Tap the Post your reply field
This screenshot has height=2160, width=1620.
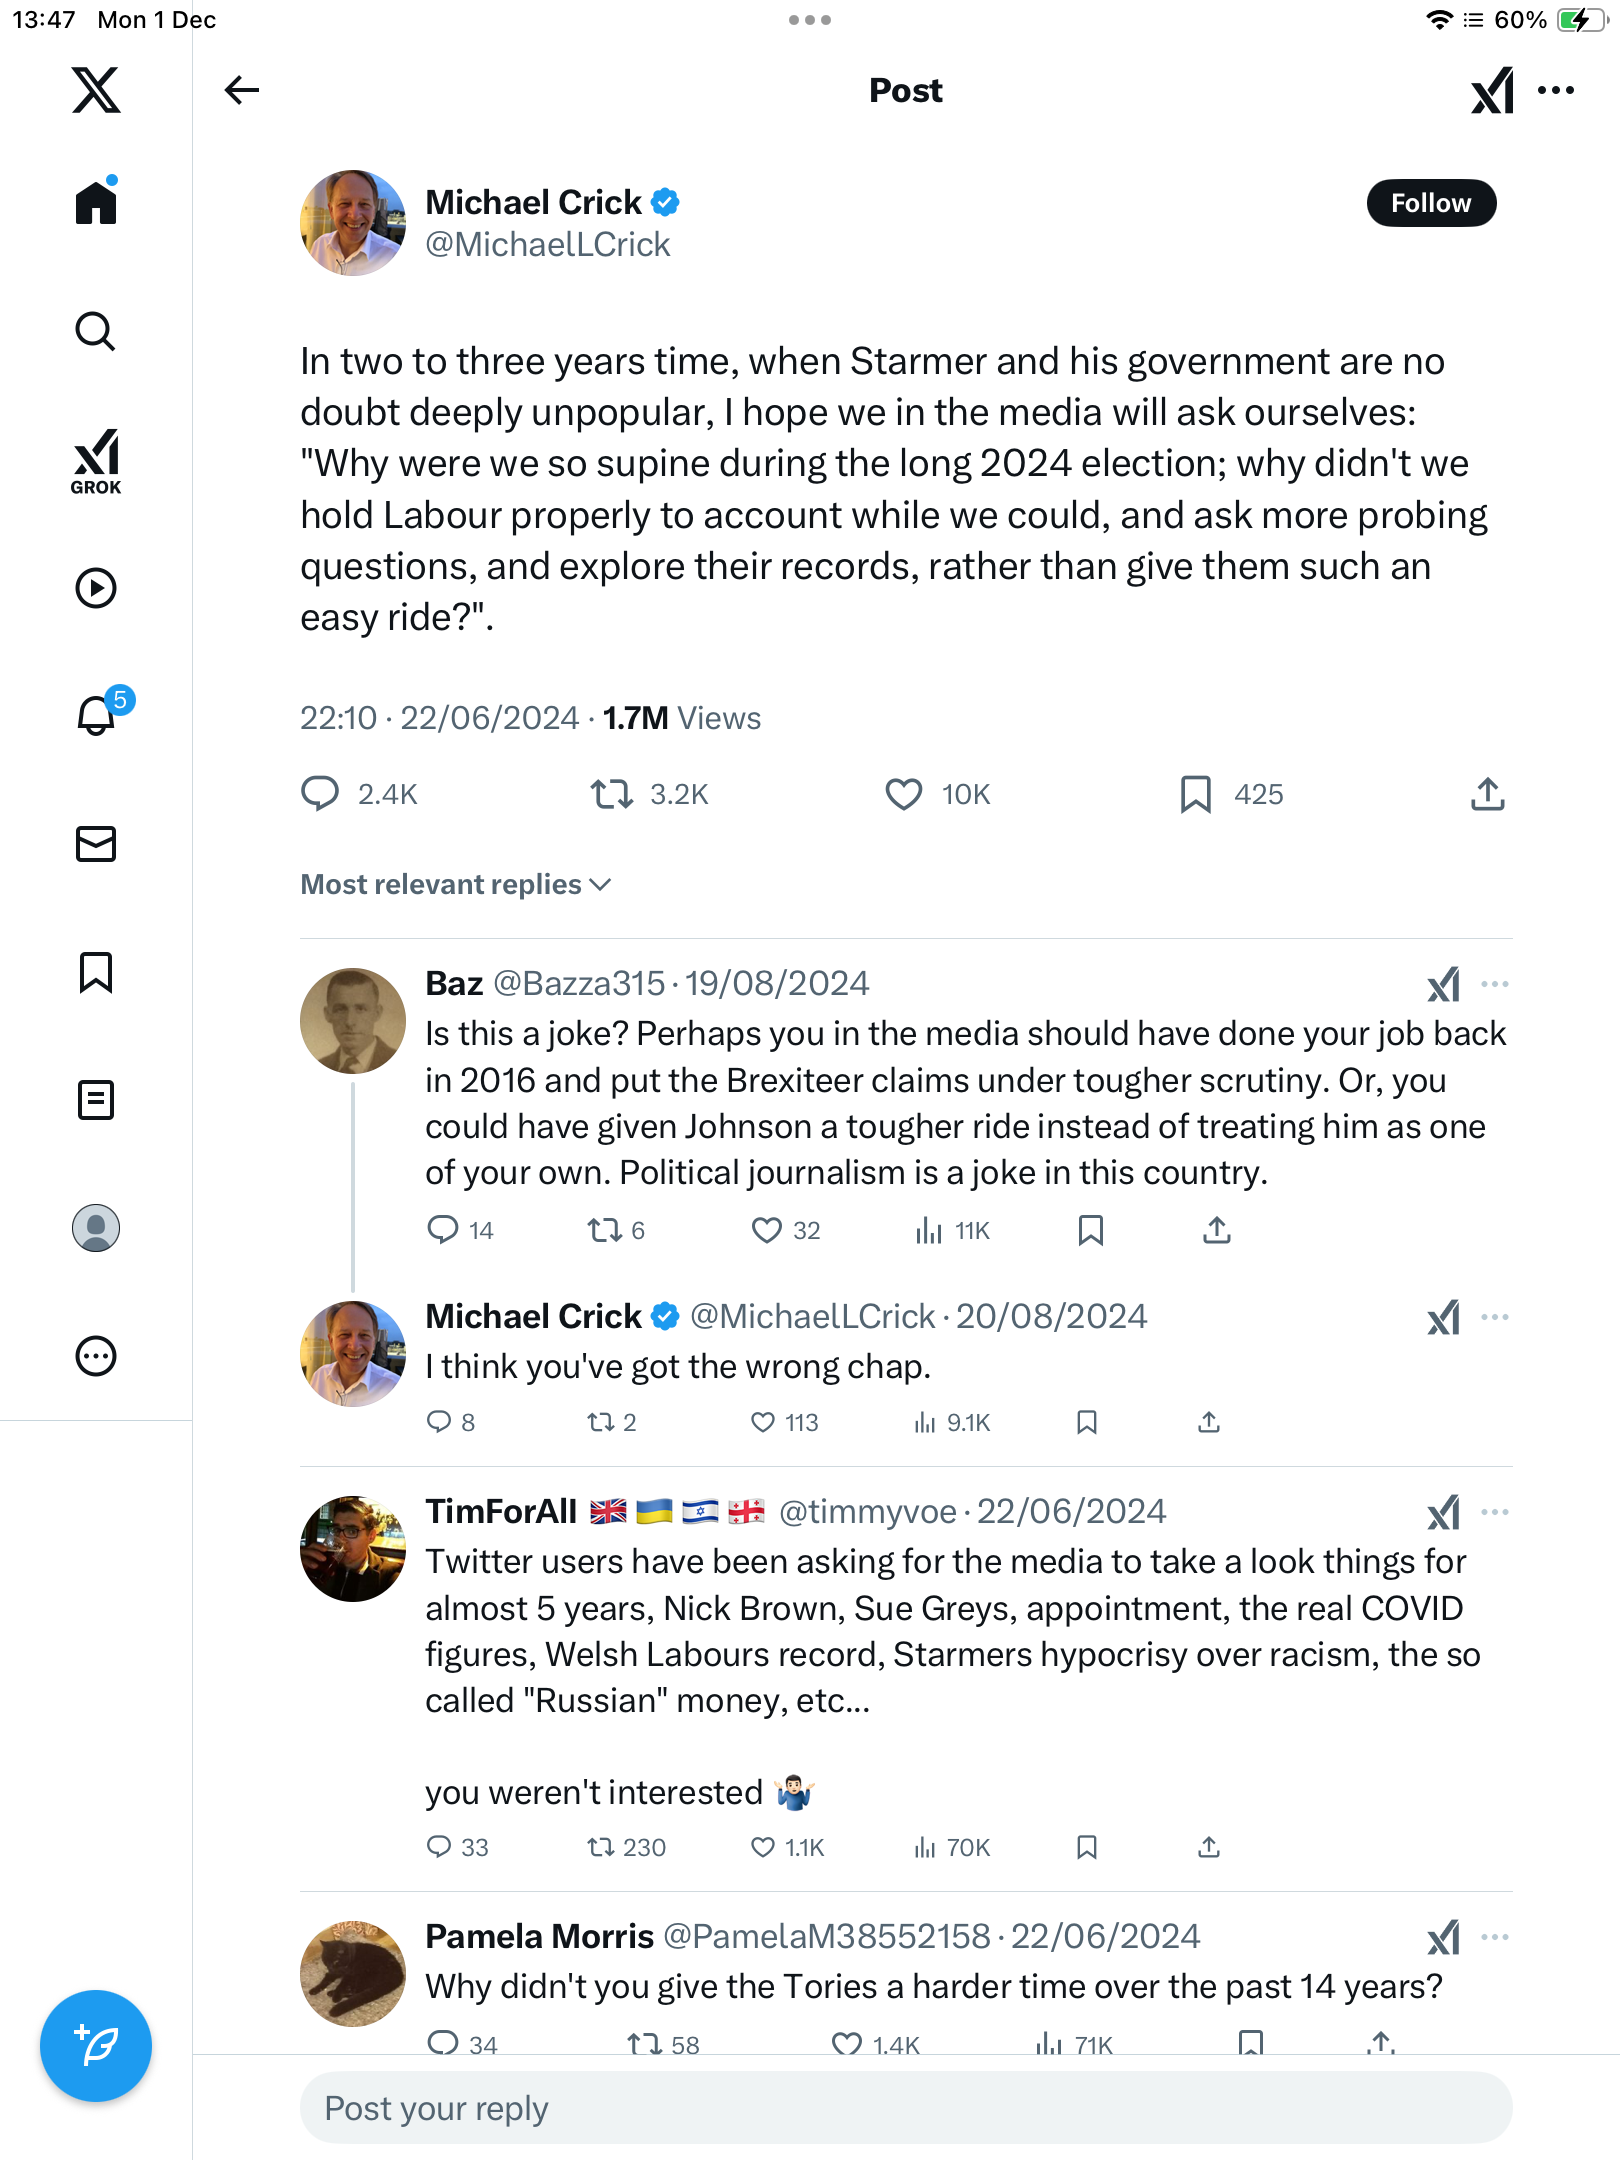(905, 2108)
